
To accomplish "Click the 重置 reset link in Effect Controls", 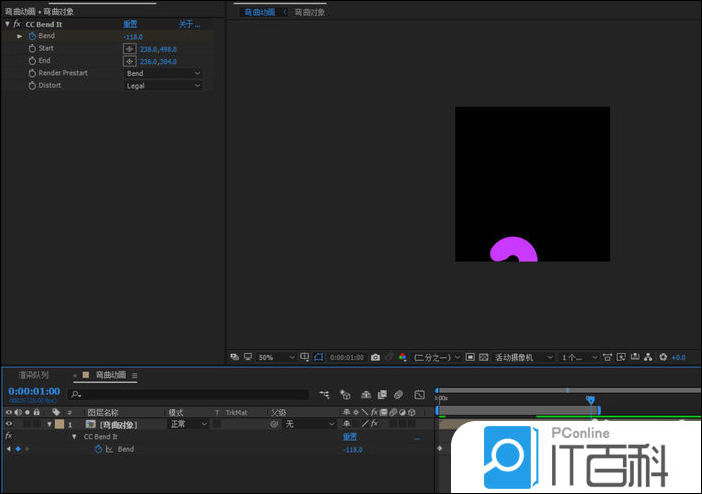I will point(130,23).
